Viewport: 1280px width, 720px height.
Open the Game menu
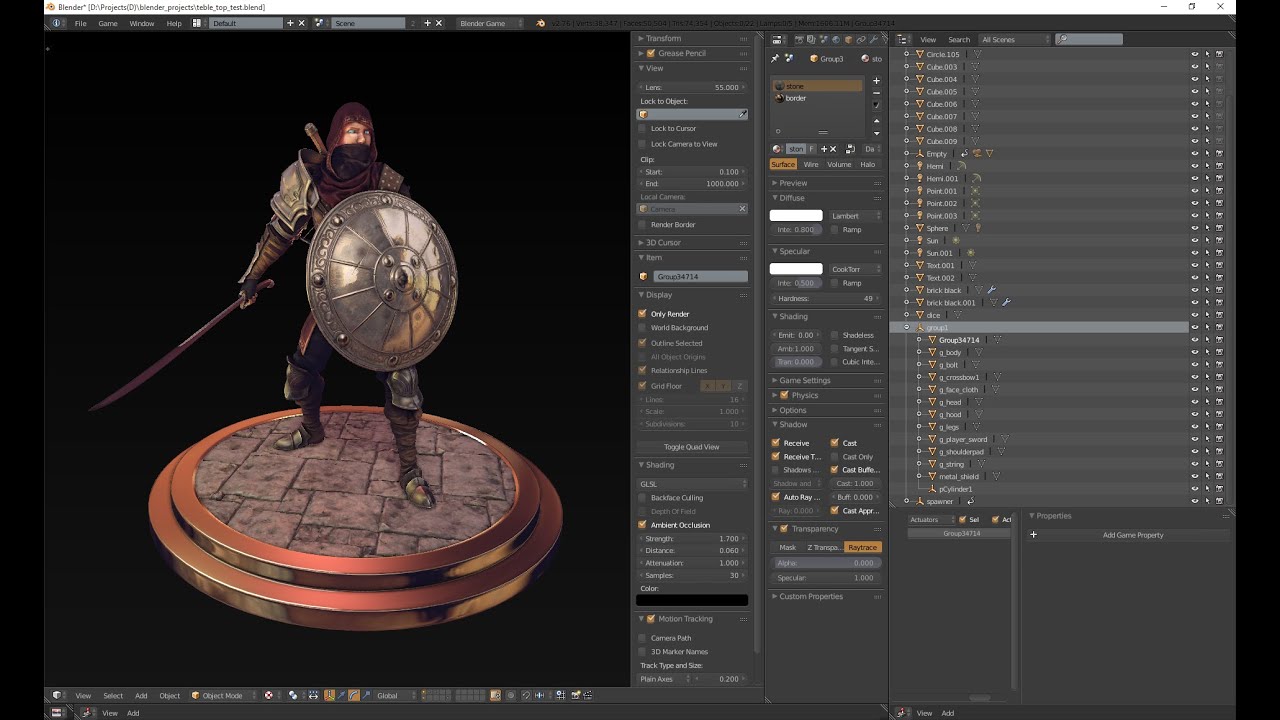(108, 23)
